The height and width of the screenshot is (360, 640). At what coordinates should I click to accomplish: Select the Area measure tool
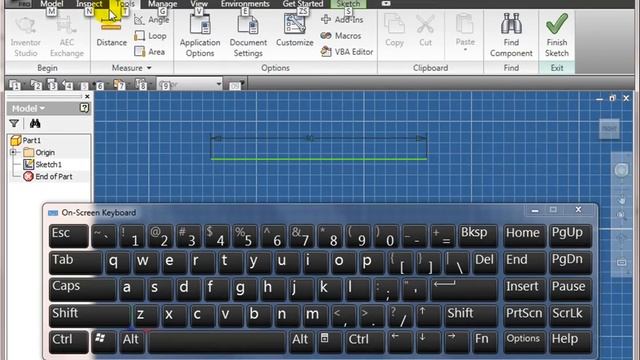coord(150,52)
